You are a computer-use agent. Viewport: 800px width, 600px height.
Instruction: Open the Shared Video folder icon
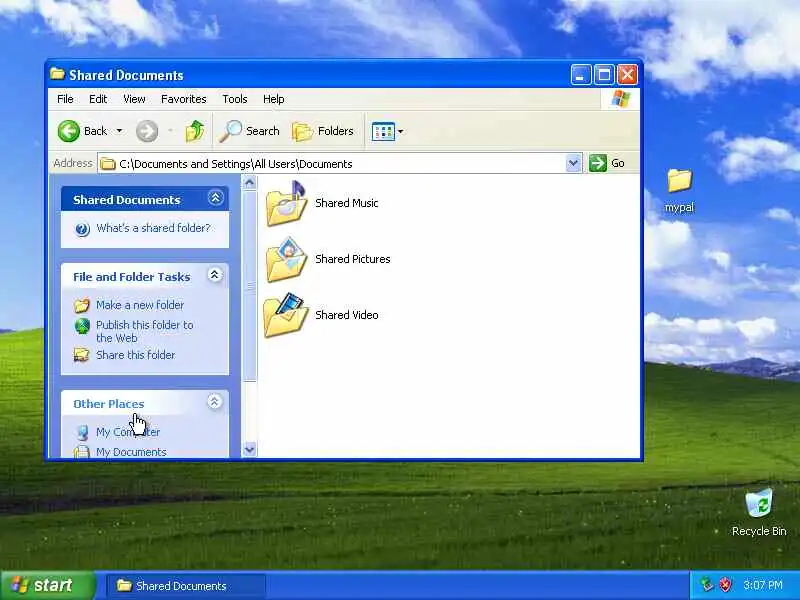pyautogui.click(x=286, y=315)
